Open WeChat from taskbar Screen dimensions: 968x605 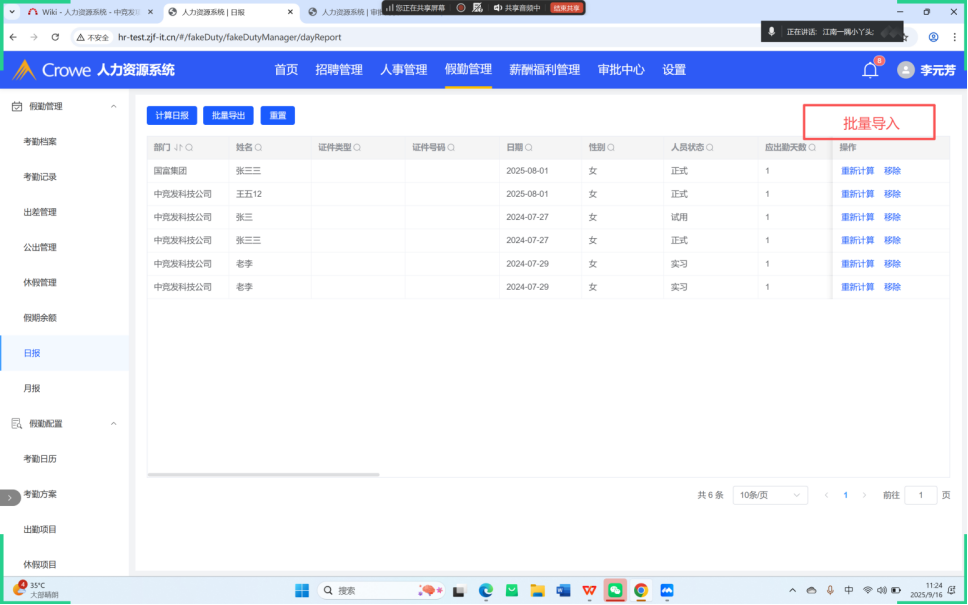tap(615, 591)
